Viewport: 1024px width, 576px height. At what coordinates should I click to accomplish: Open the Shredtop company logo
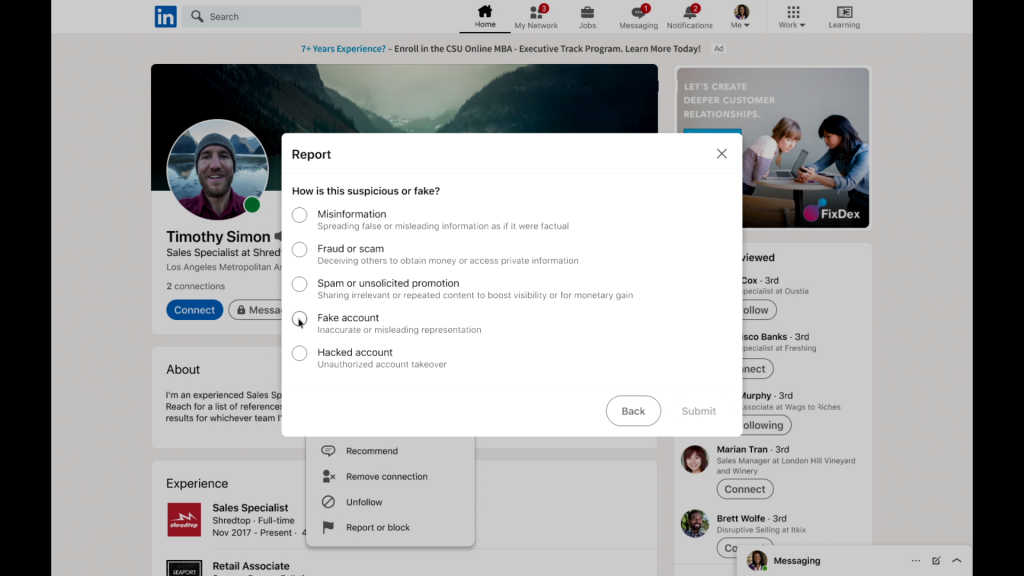[x=184, y=520]
